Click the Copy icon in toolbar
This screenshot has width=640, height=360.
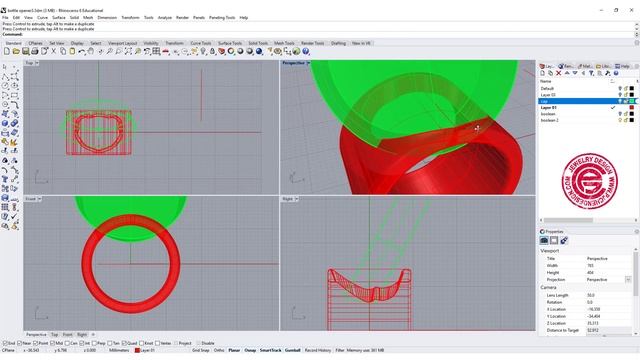63,51
